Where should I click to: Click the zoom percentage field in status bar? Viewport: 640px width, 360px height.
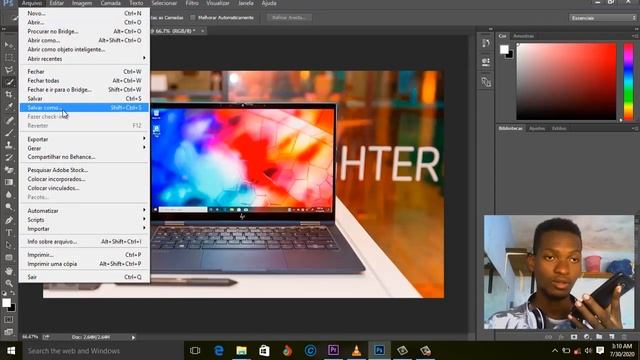31,337
